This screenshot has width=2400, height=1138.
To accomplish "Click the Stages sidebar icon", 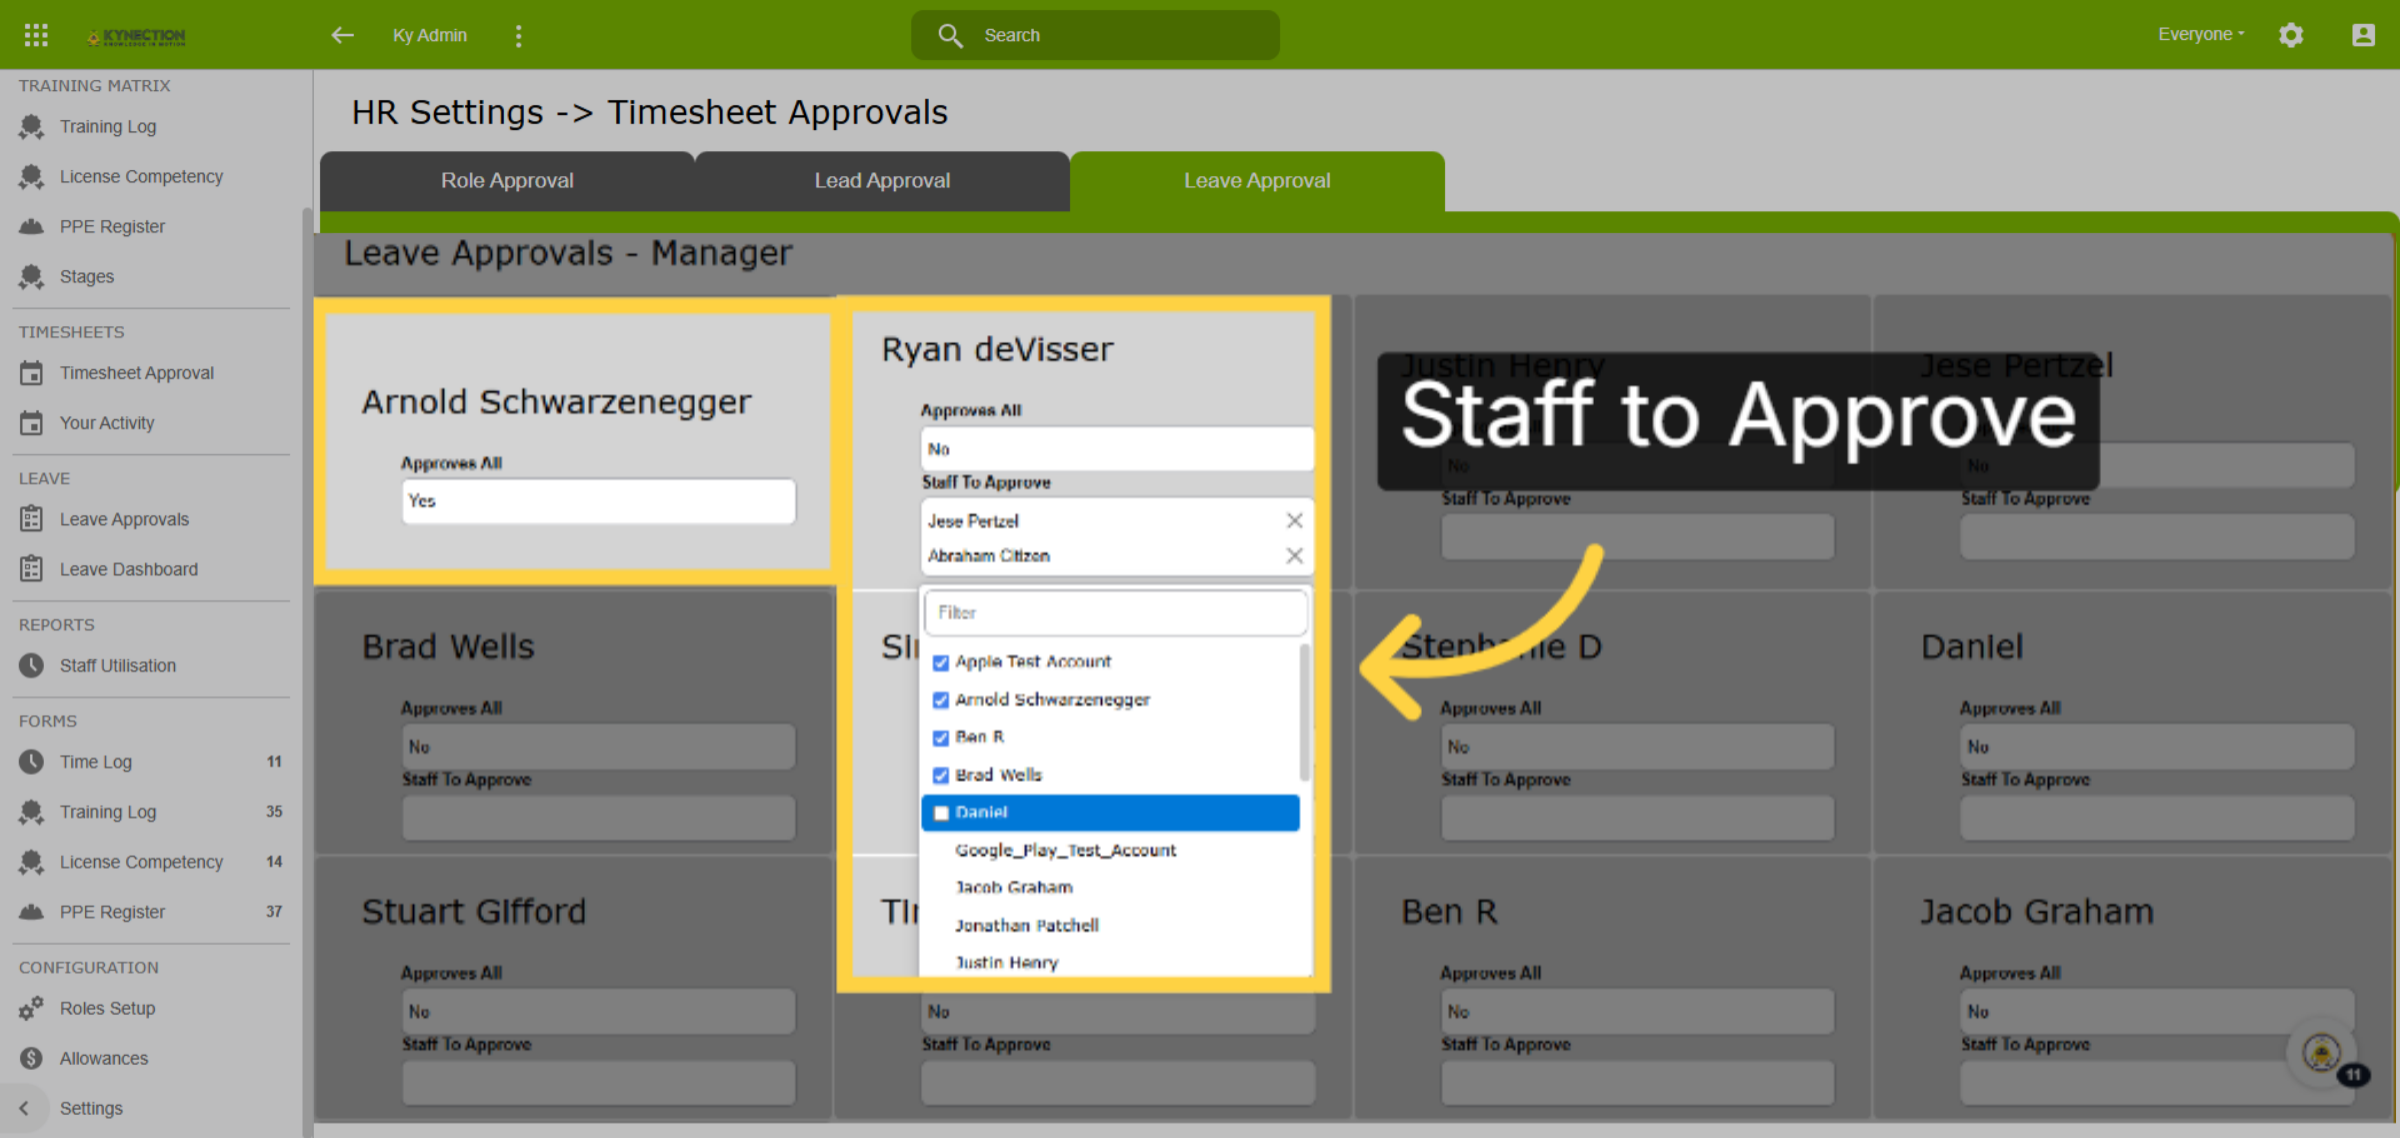I will [31, 277].
